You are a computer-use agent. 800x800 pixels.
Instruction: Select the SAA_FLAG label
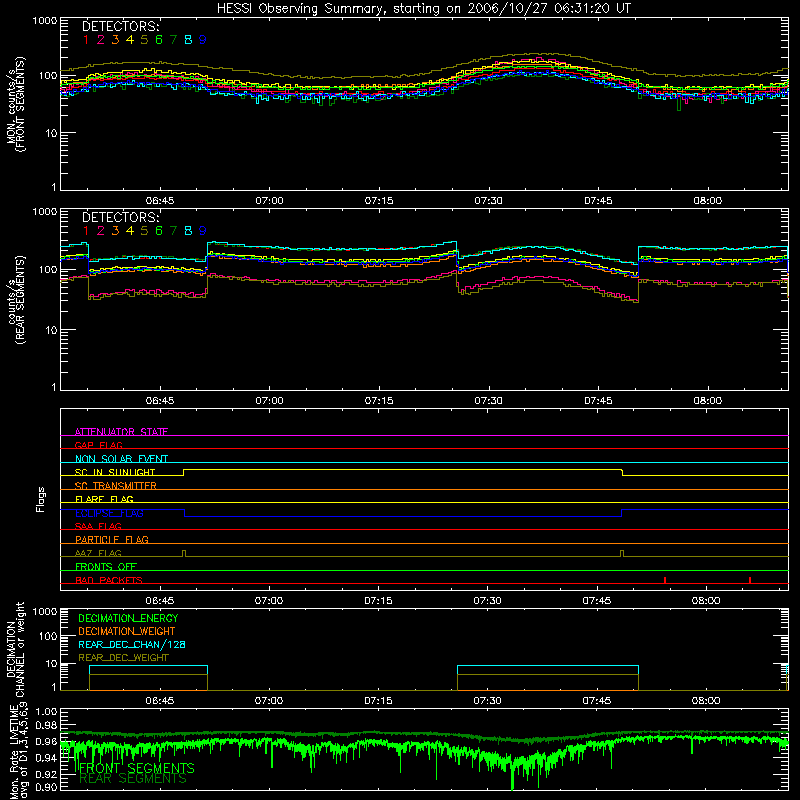[98, 526]
